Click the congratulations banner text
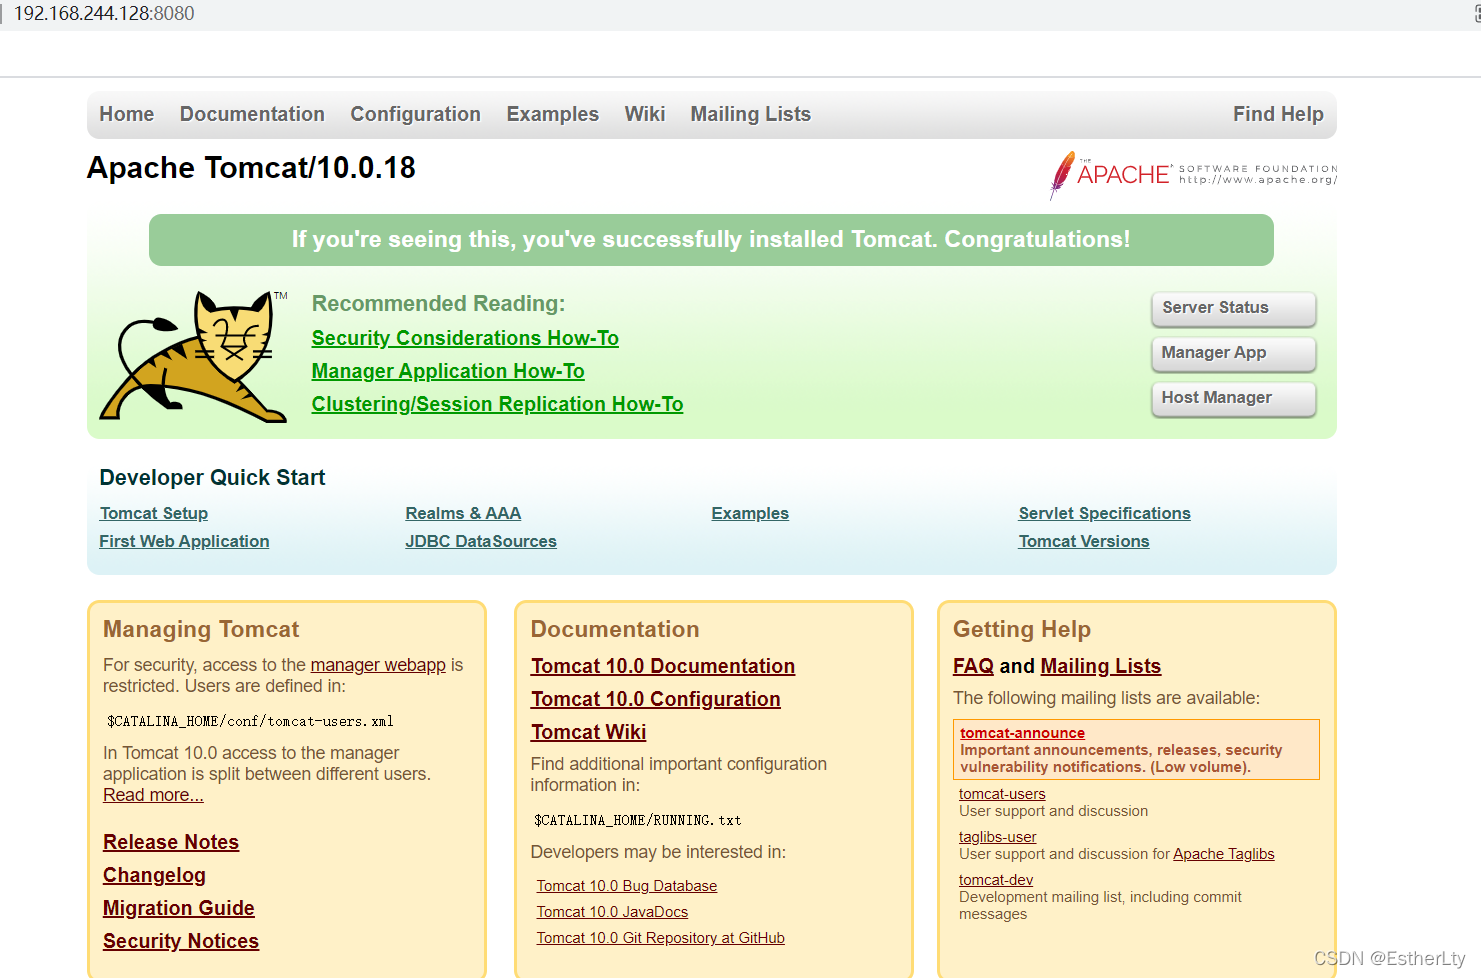 pyautogui.click(x=711, y=240)
